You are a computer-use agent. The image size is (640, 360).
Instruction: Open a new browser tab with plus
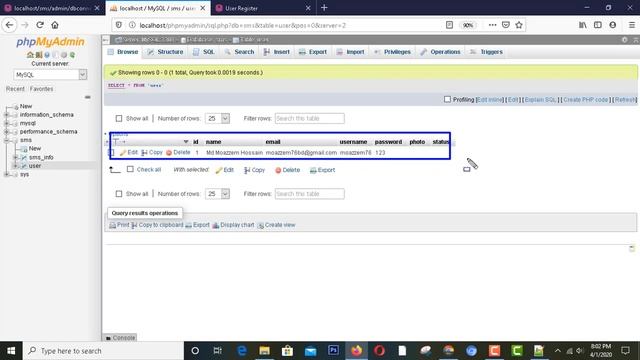click(324, 8)
